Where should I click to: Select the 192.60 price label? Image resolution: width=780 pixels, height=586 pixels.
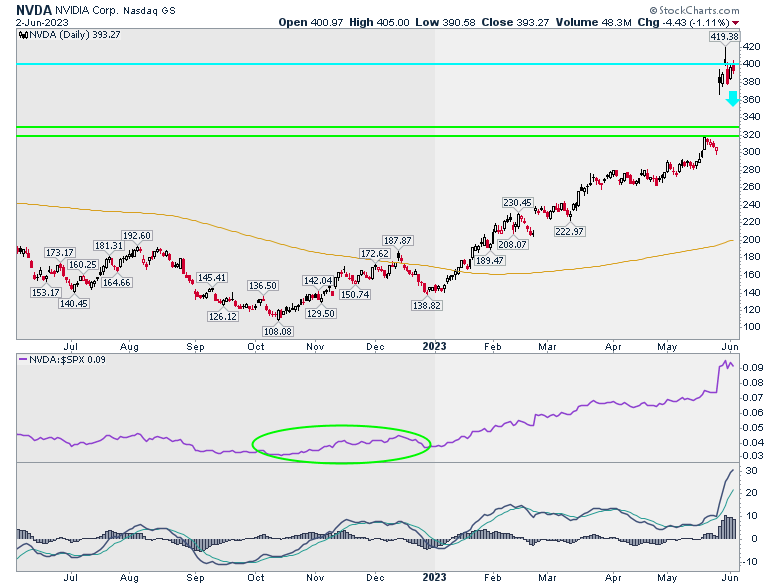pos(136,236)
